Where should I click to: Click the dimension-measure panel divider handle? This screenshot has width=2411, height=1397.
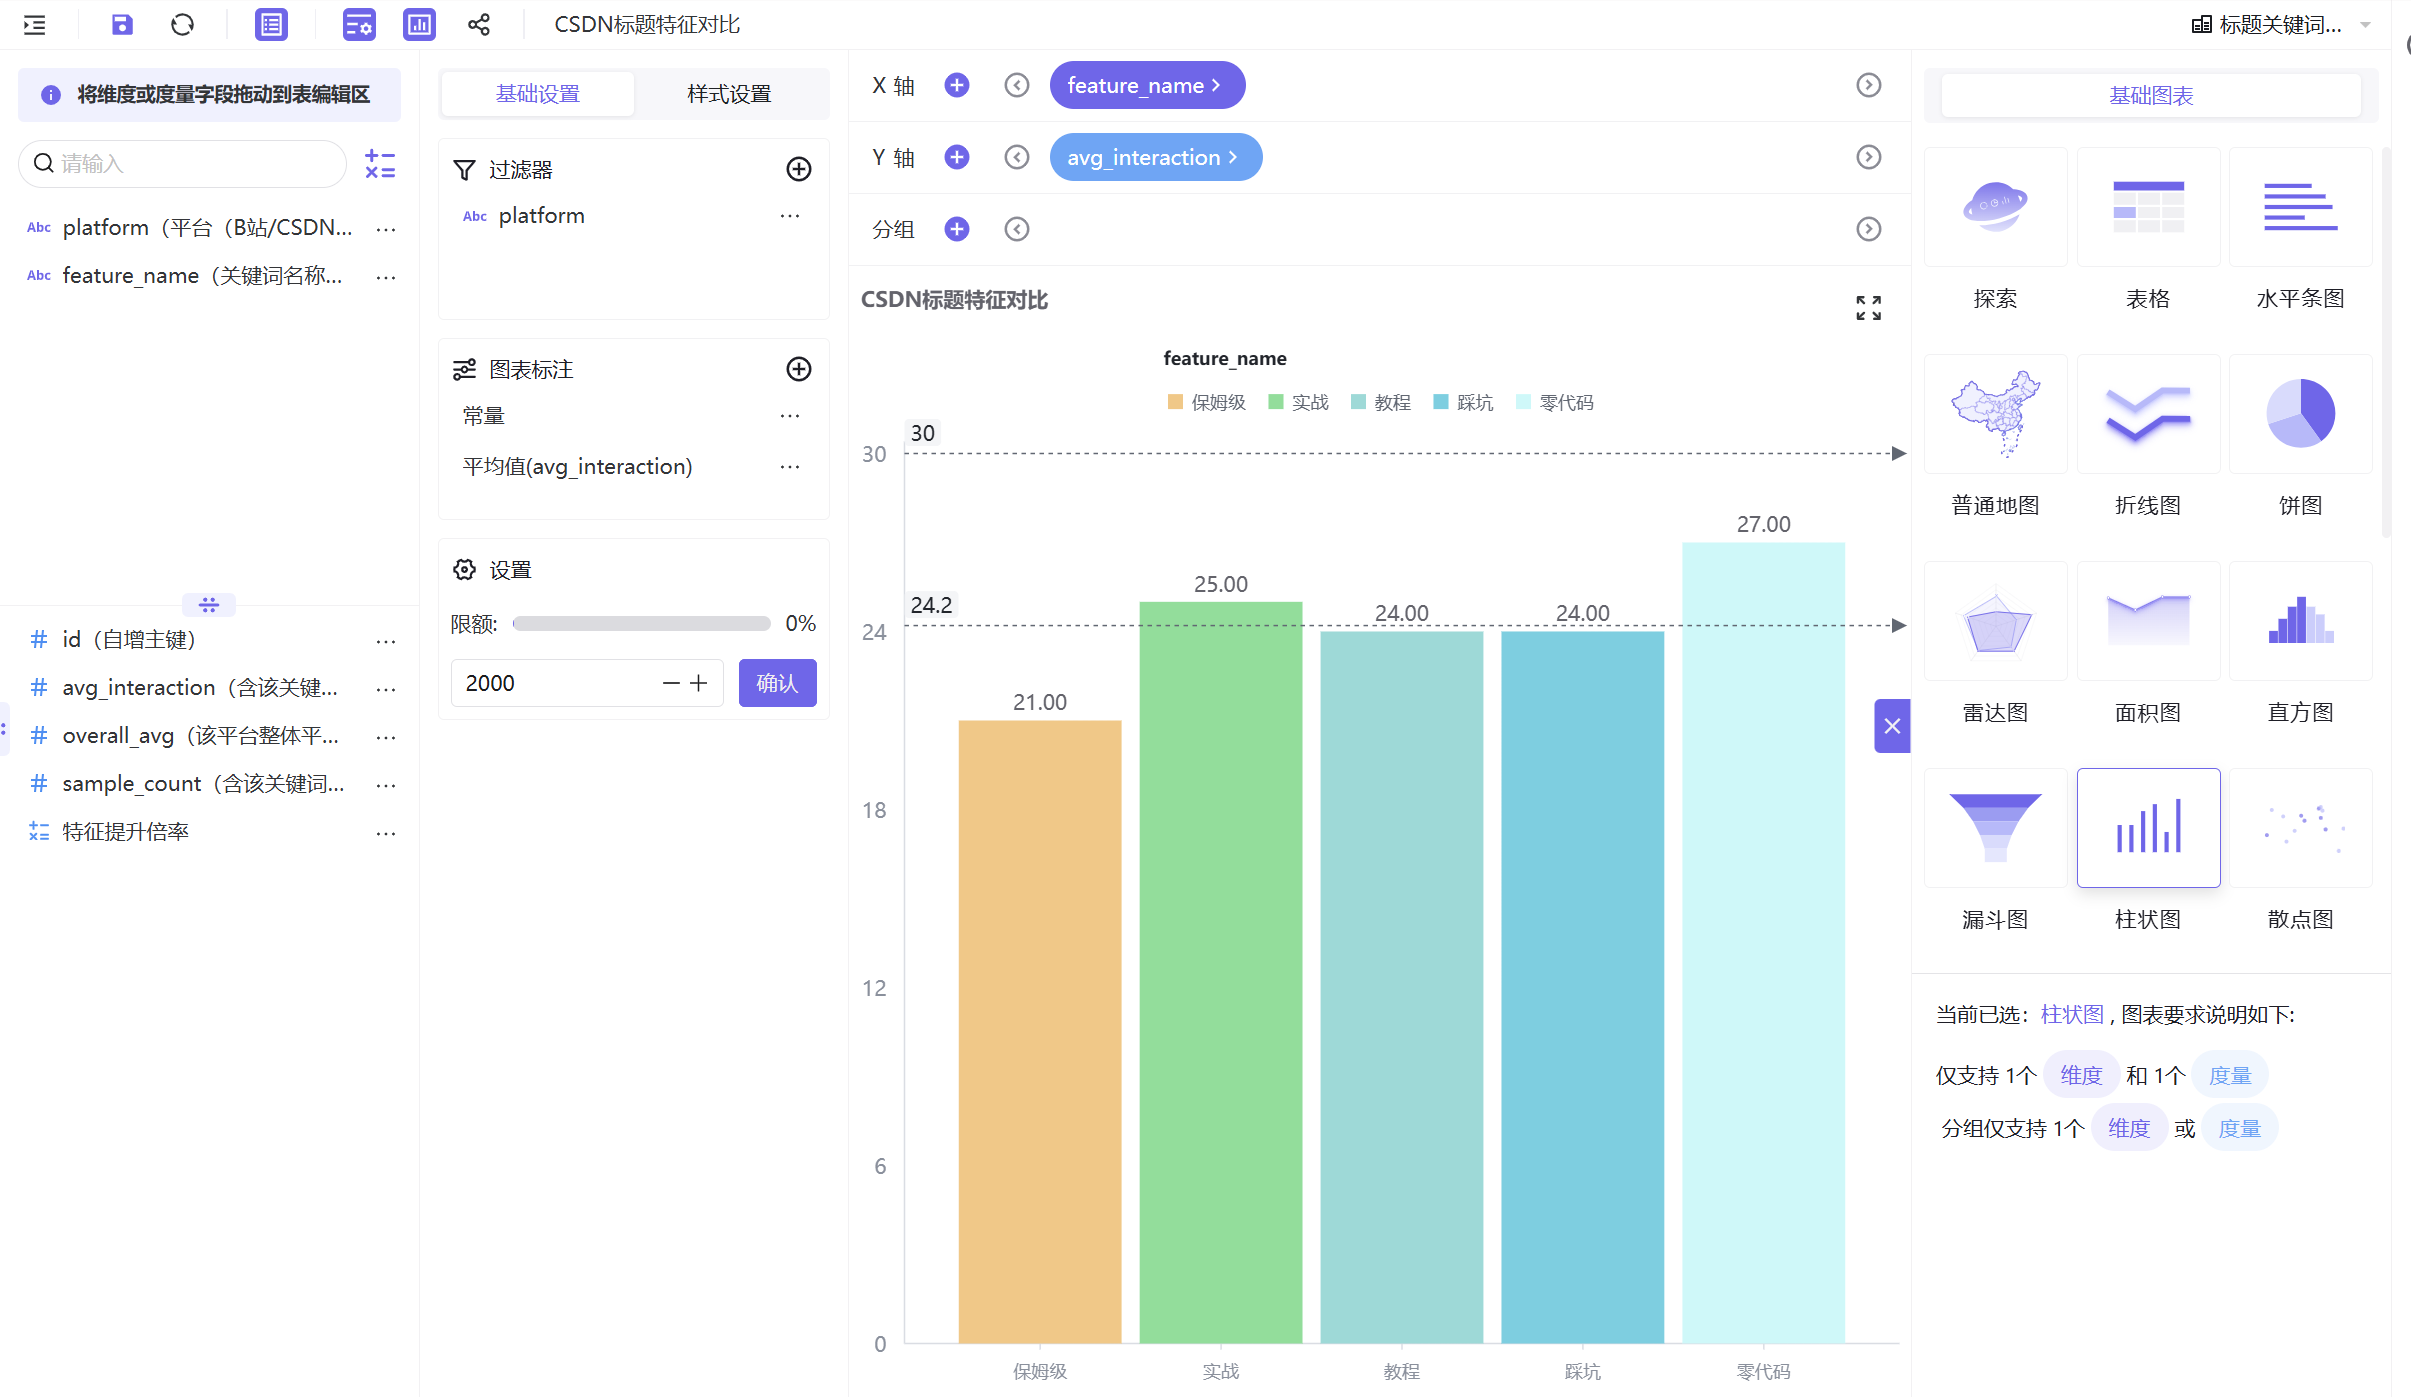(209, 605)
